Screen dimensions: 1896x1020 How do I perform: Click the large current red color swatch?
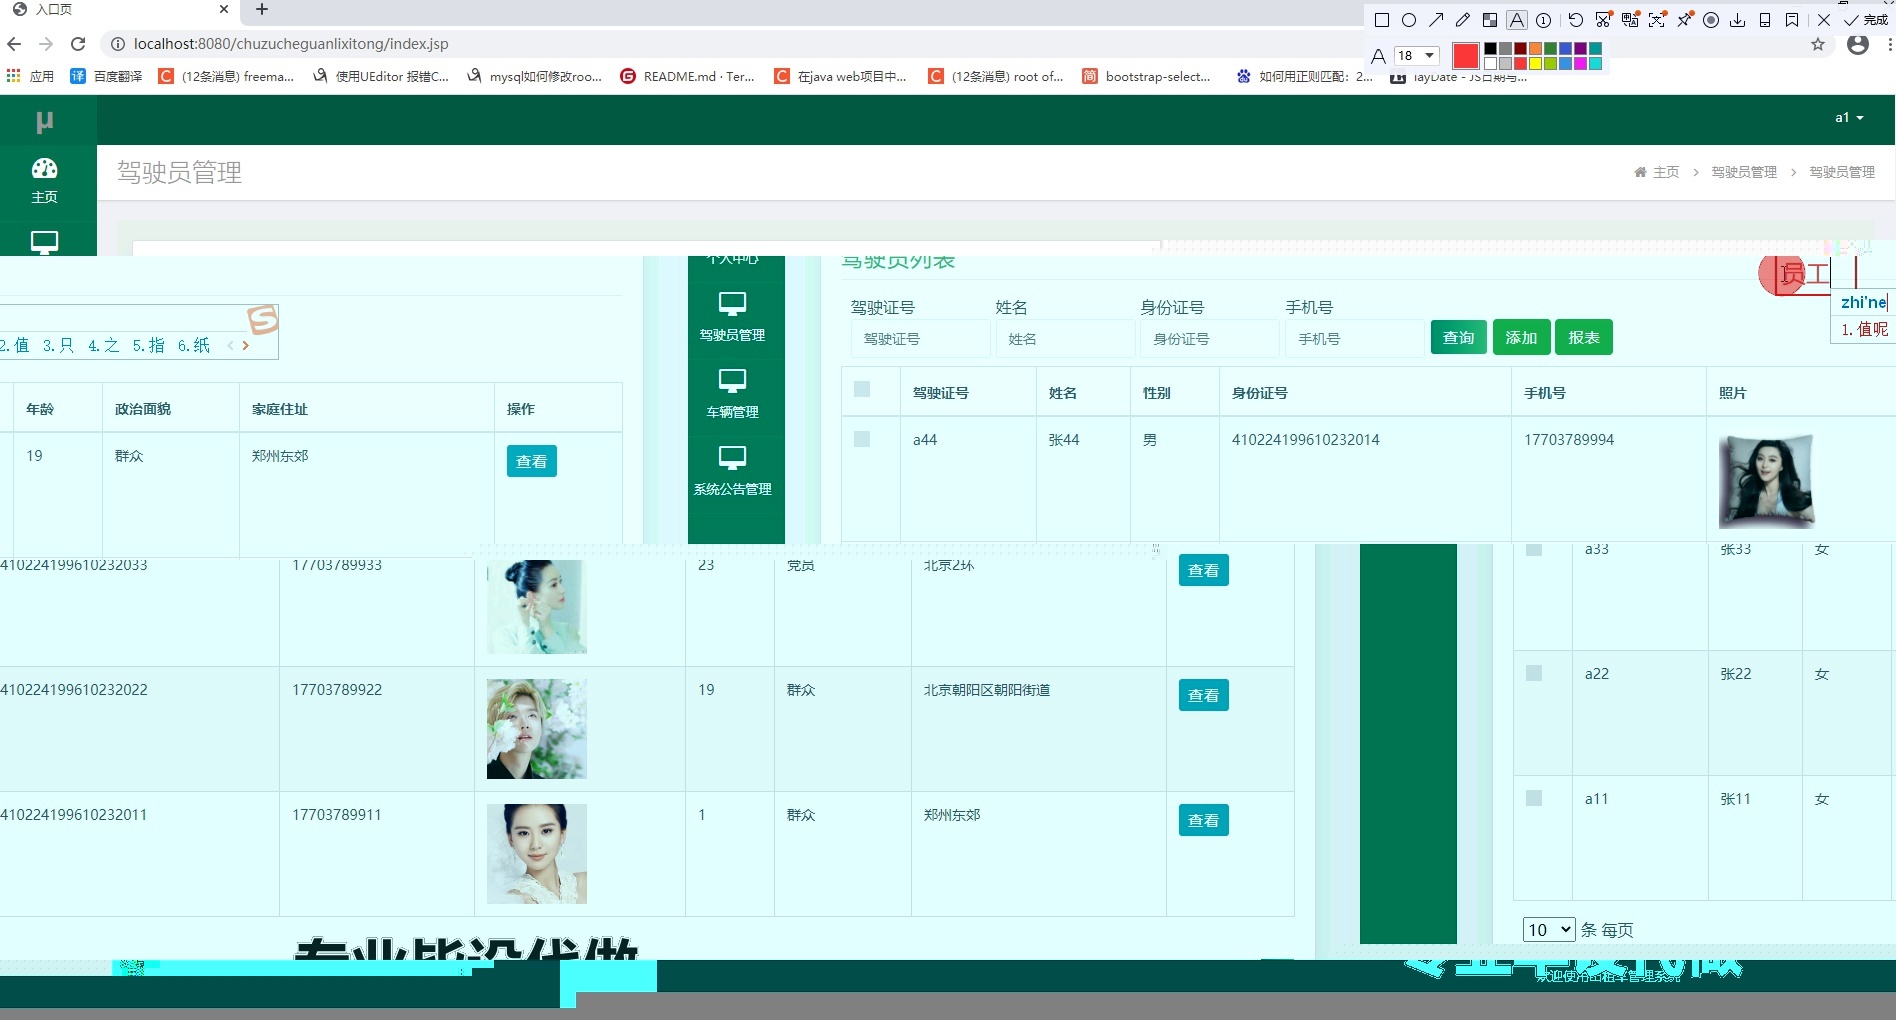point(1466,56)
